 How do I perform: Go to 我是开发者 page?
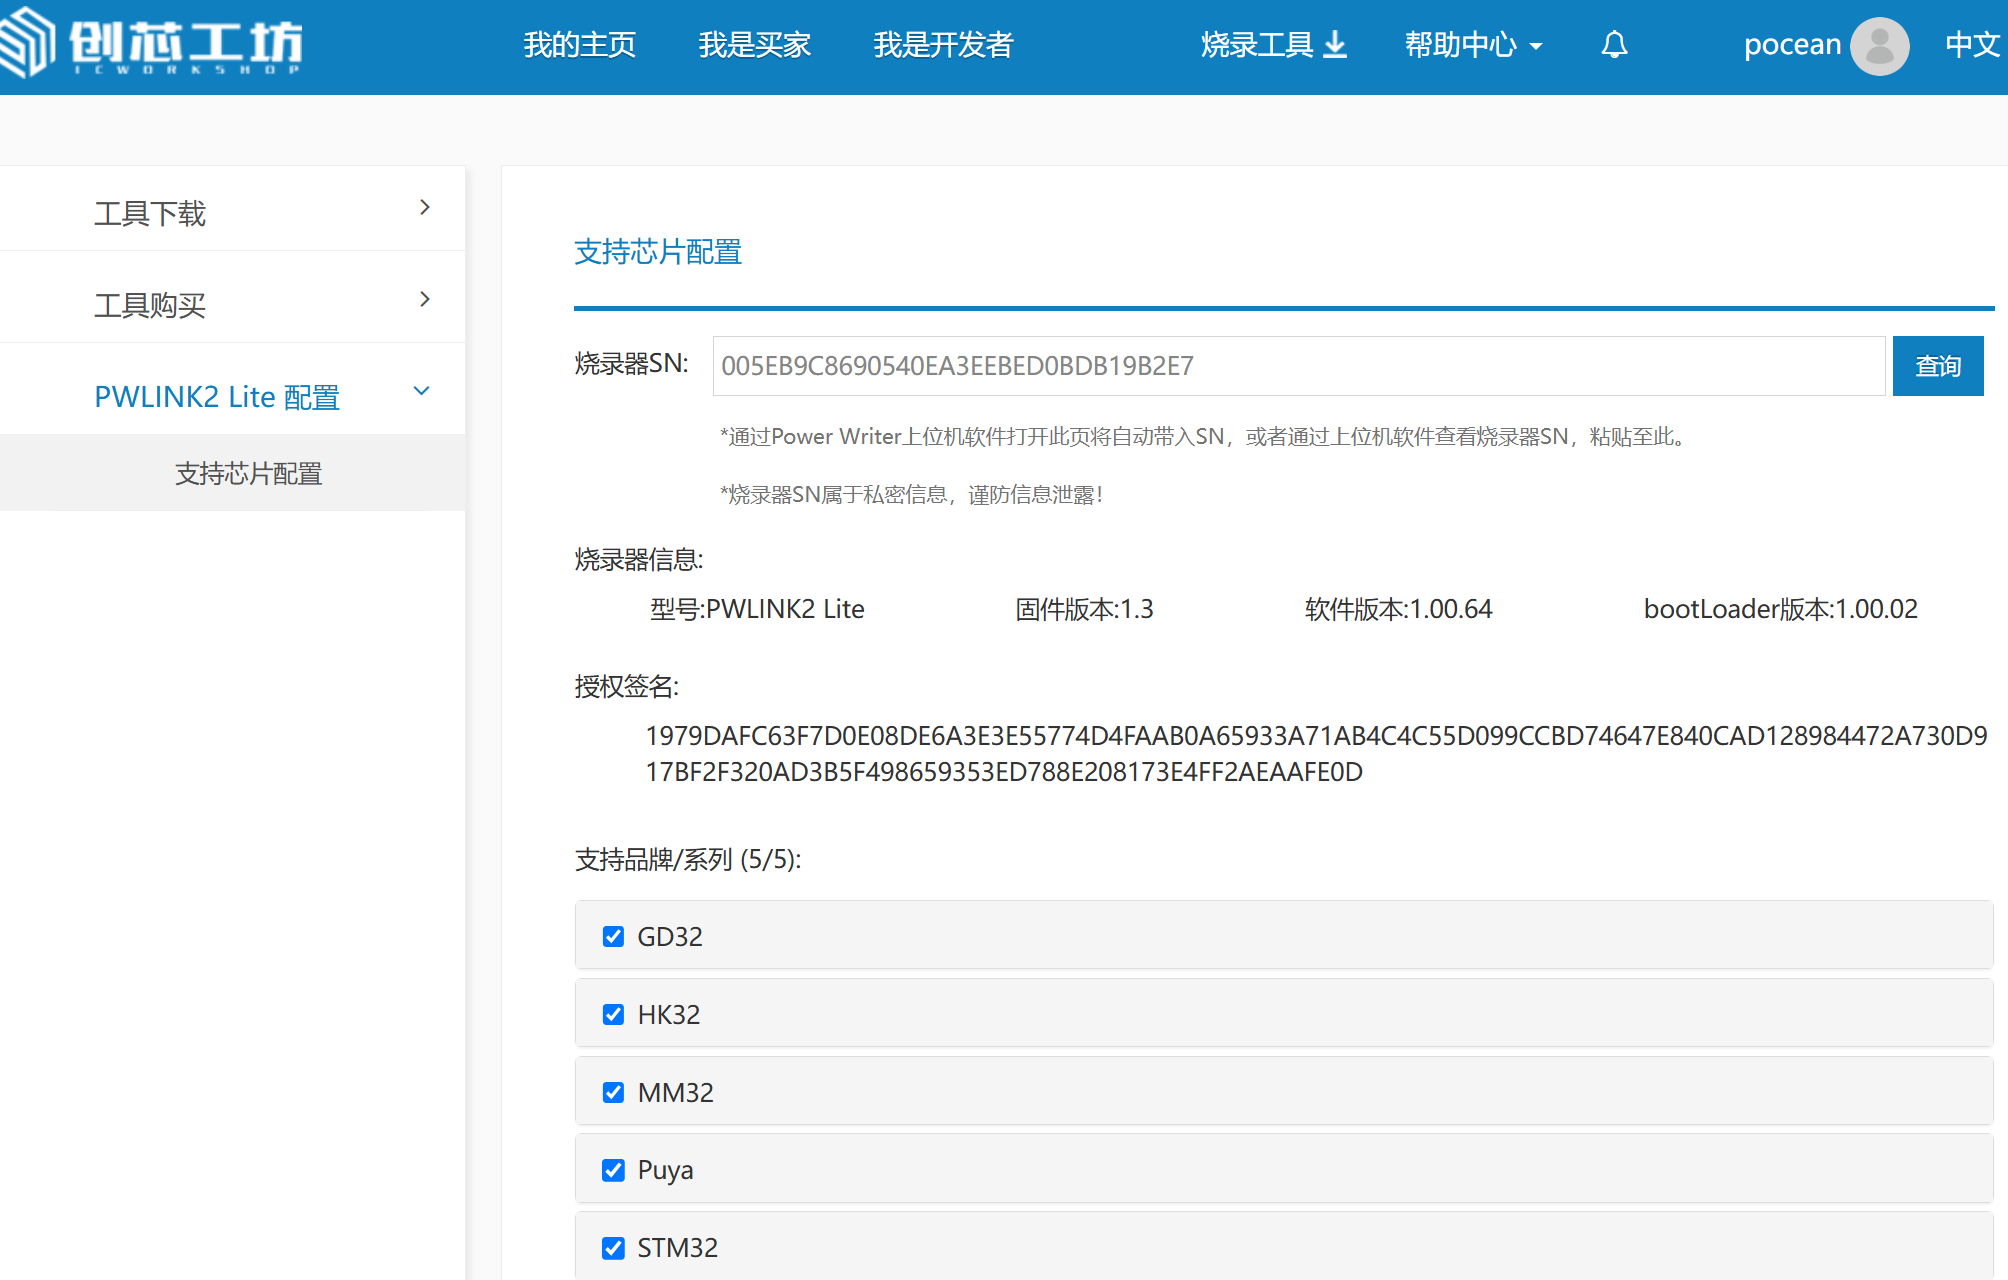click(x=943, y=45)
